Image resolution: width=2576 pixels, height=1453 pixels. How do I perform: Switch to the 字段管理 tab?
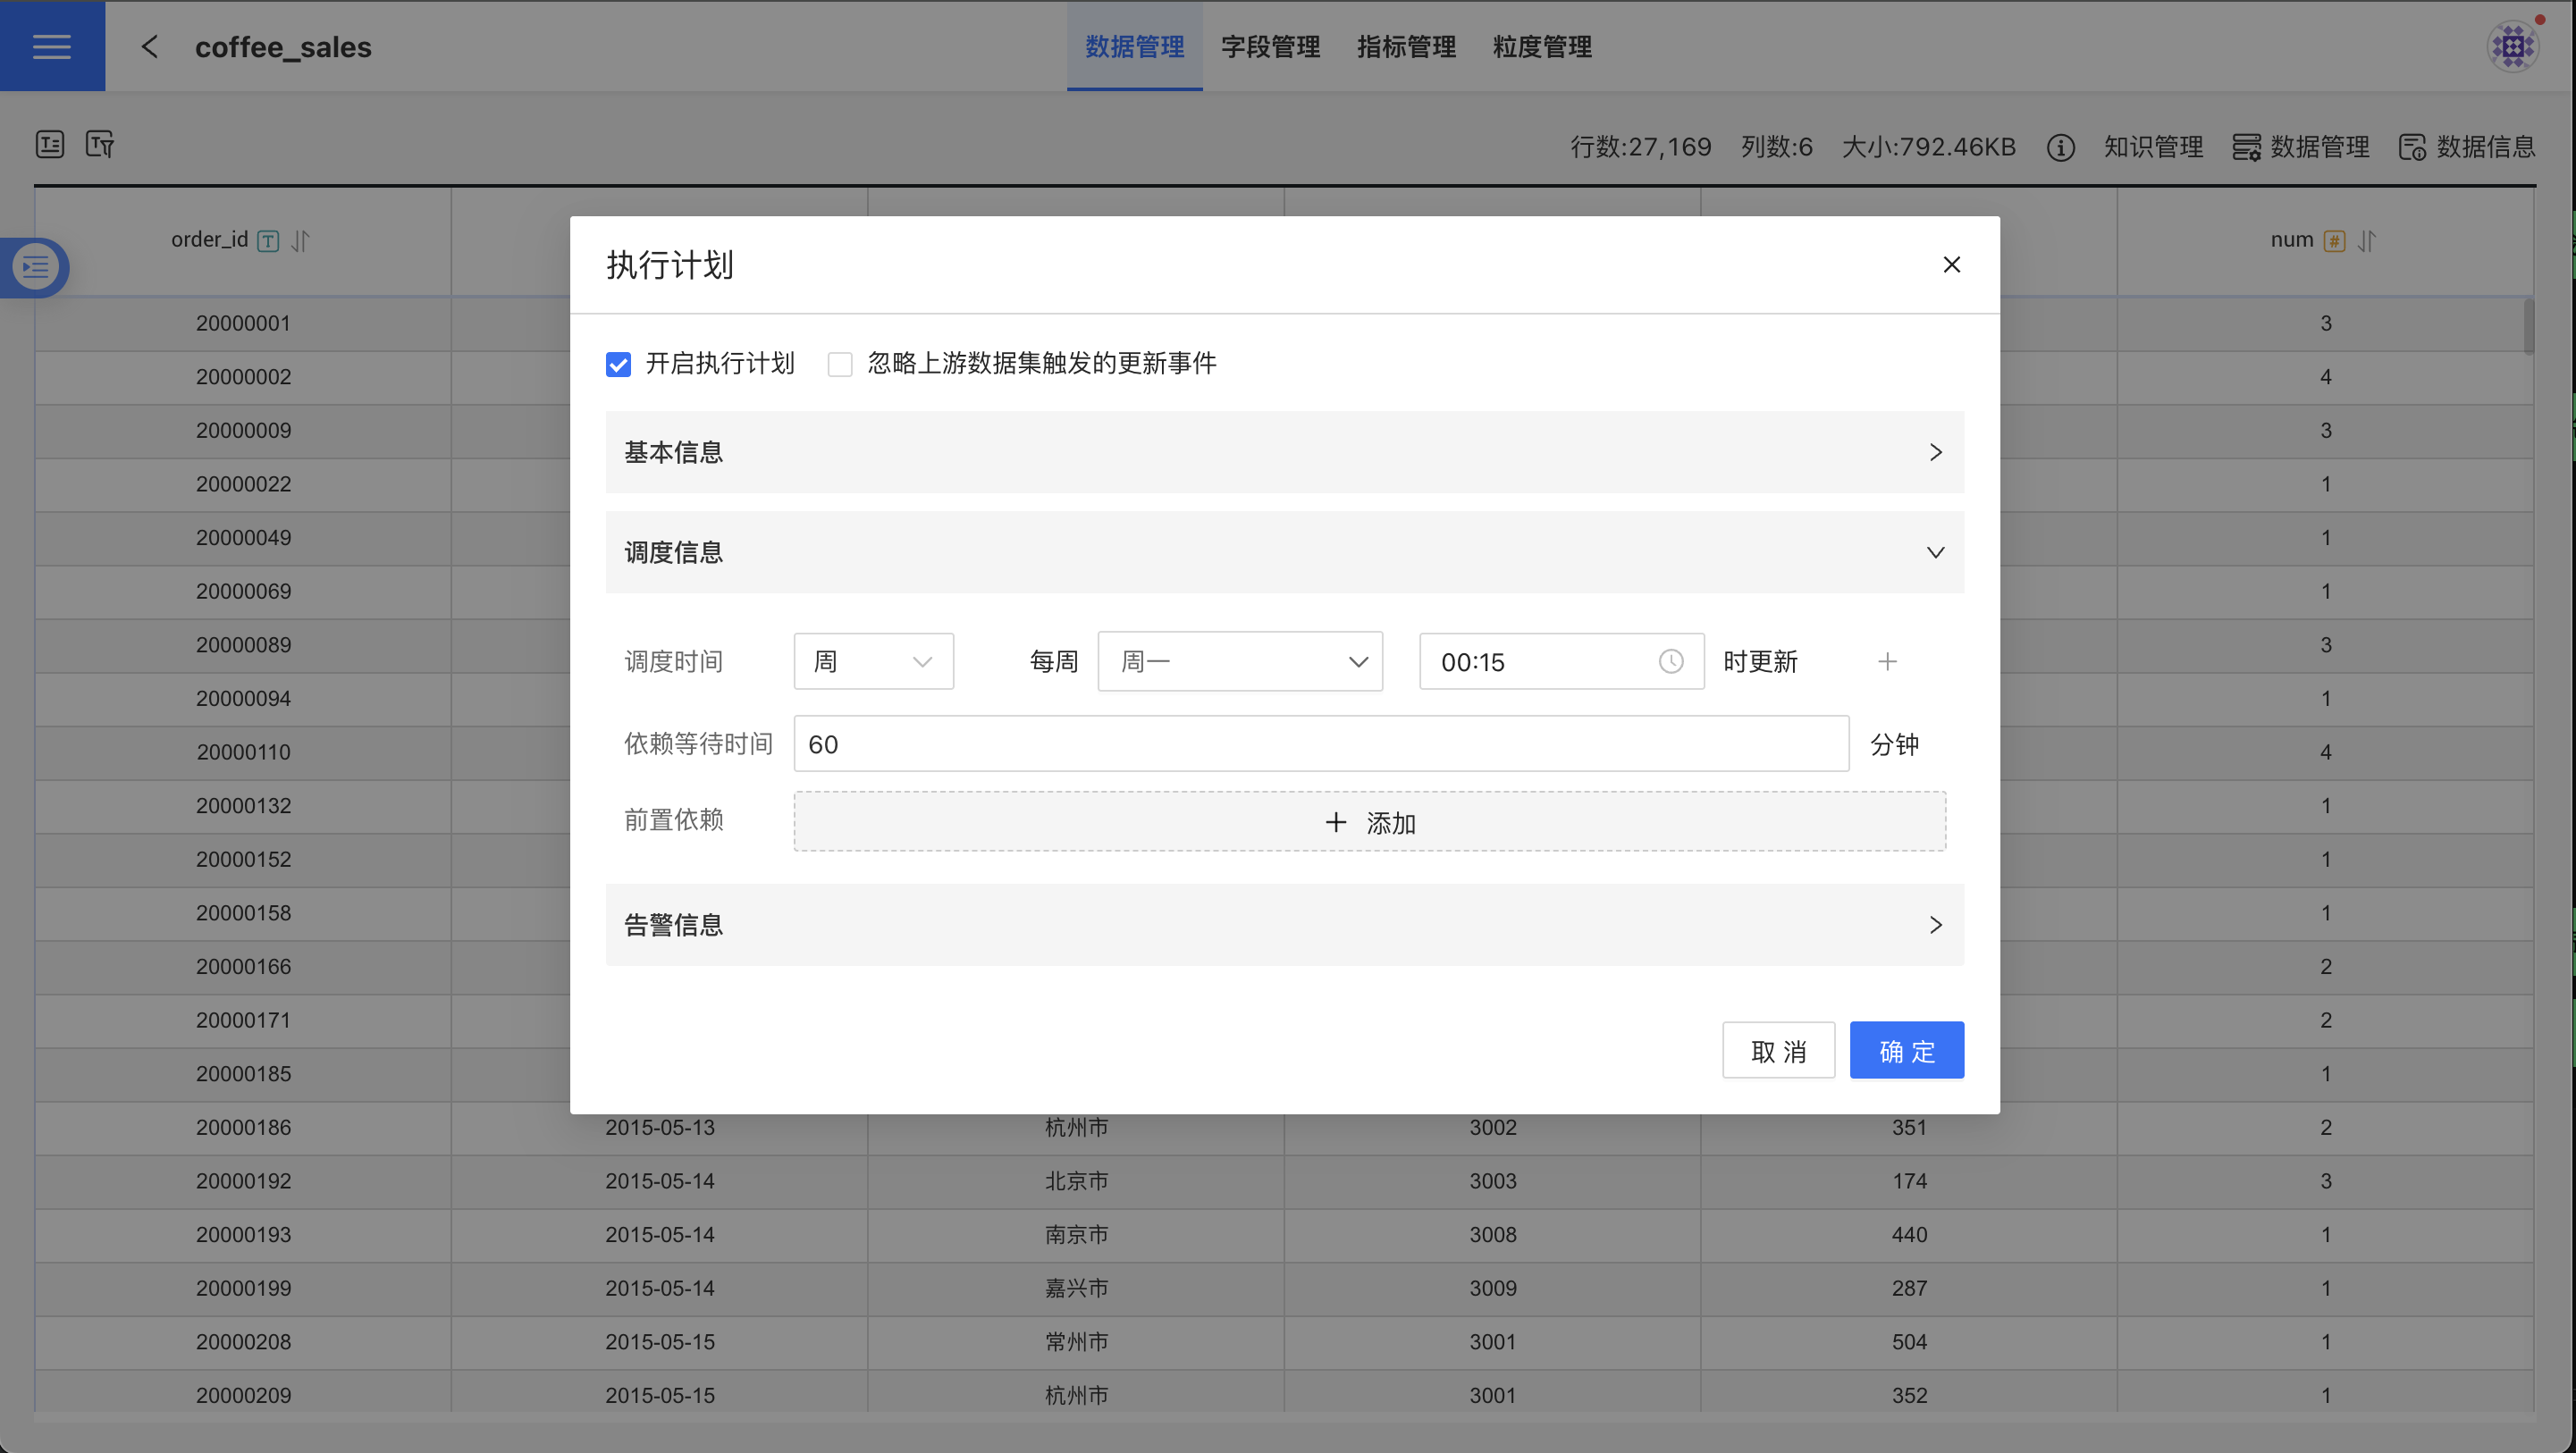point(1270,46)
